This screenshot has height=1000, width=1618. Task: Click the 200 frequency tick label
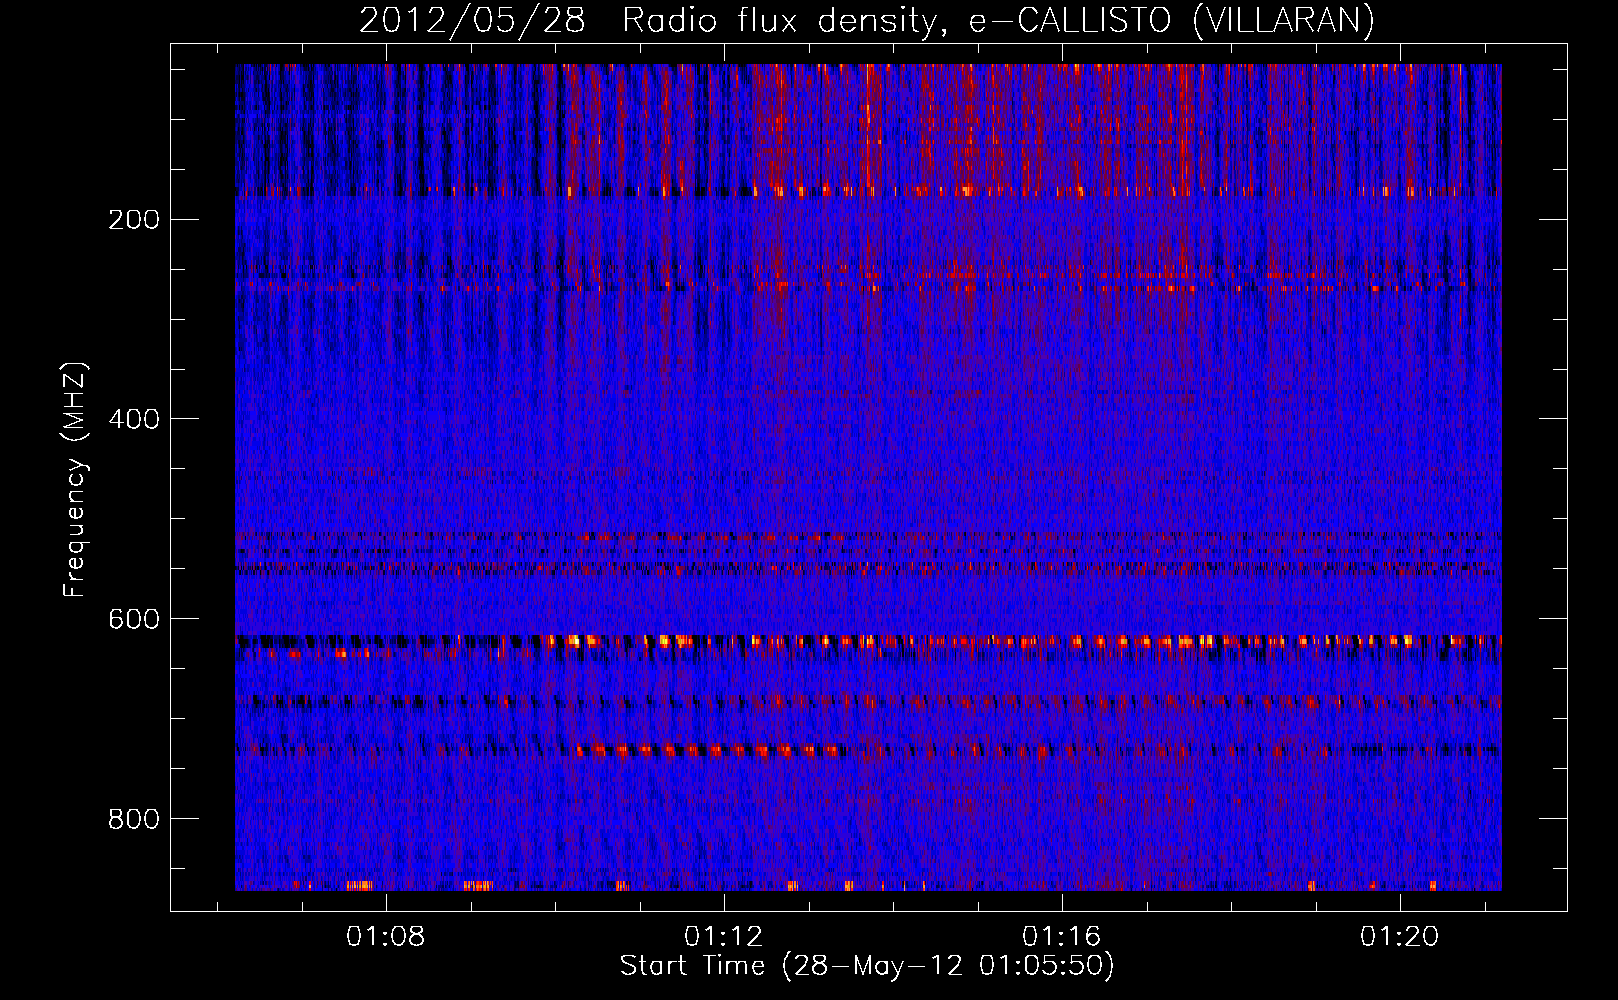pyautogui.click(x=134, y=220)
